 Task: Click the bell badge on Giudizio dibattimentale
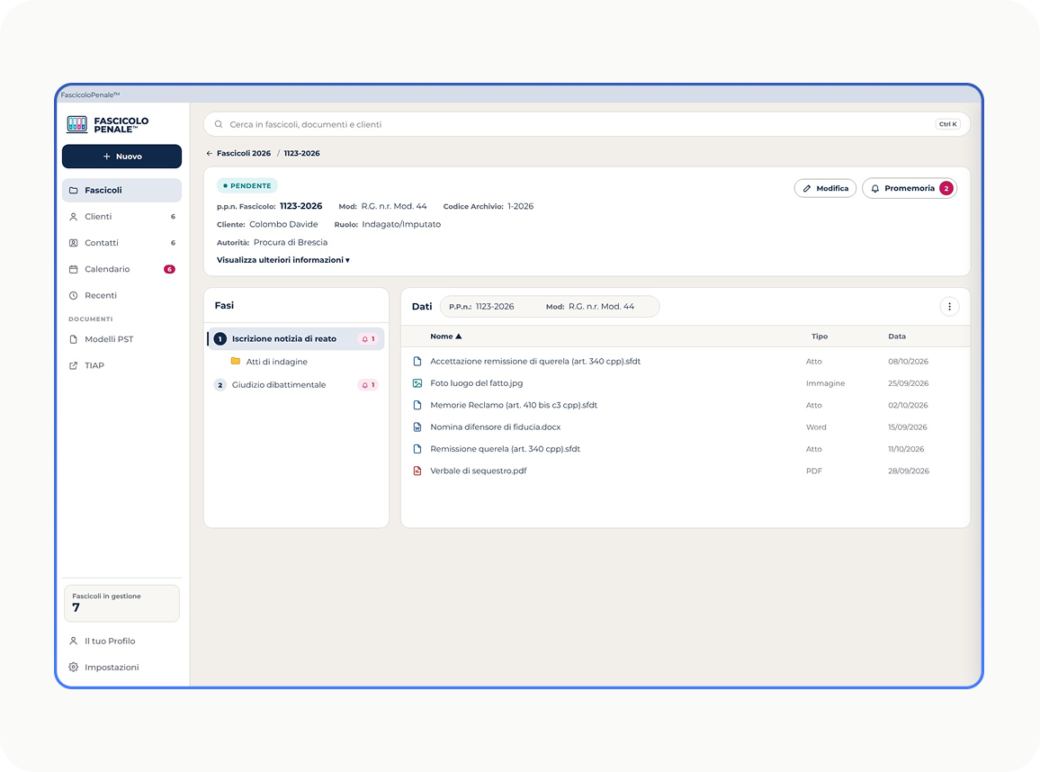pos(368,385)
